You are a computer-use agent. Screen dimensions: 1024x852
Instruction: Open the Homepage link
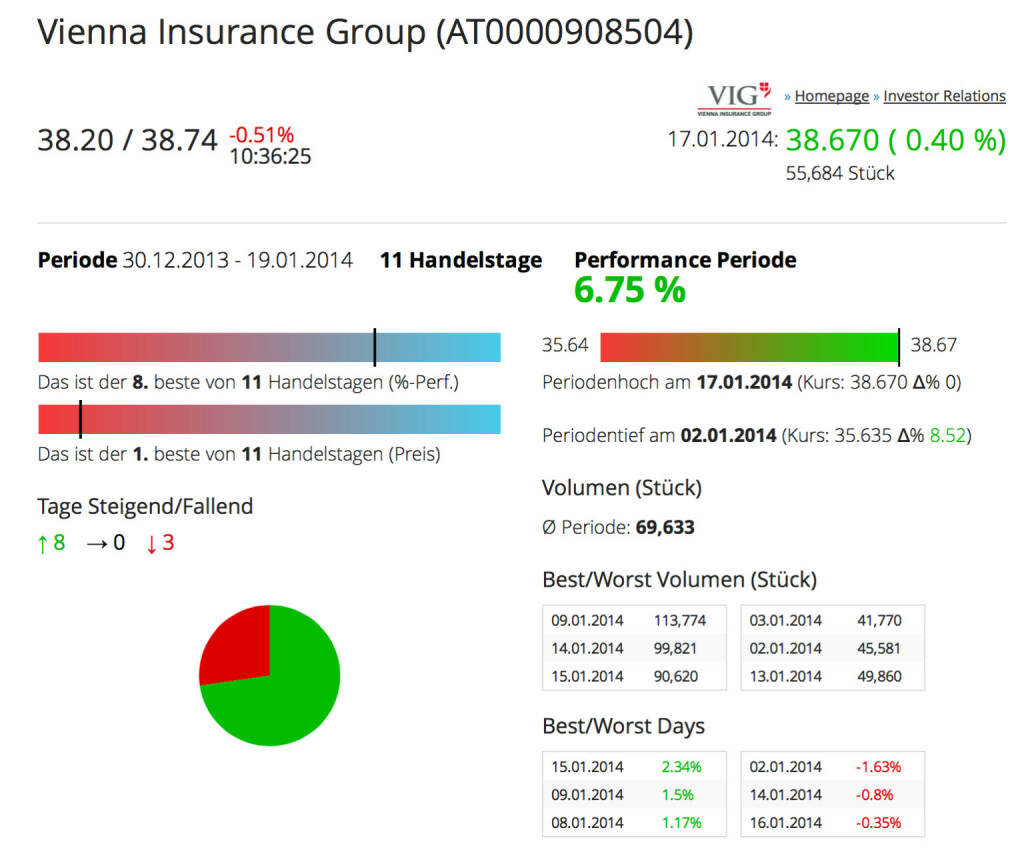831,96
